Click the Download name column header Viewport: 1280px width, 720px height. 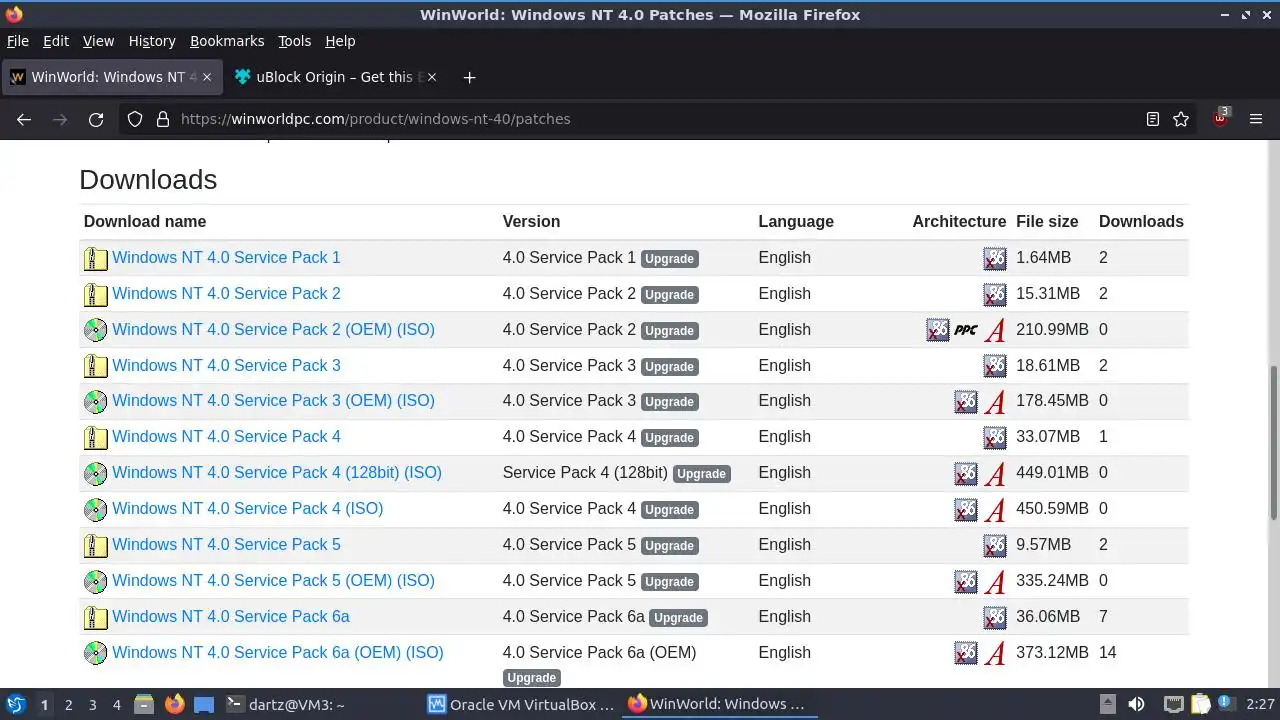click(x=145, y=221)
